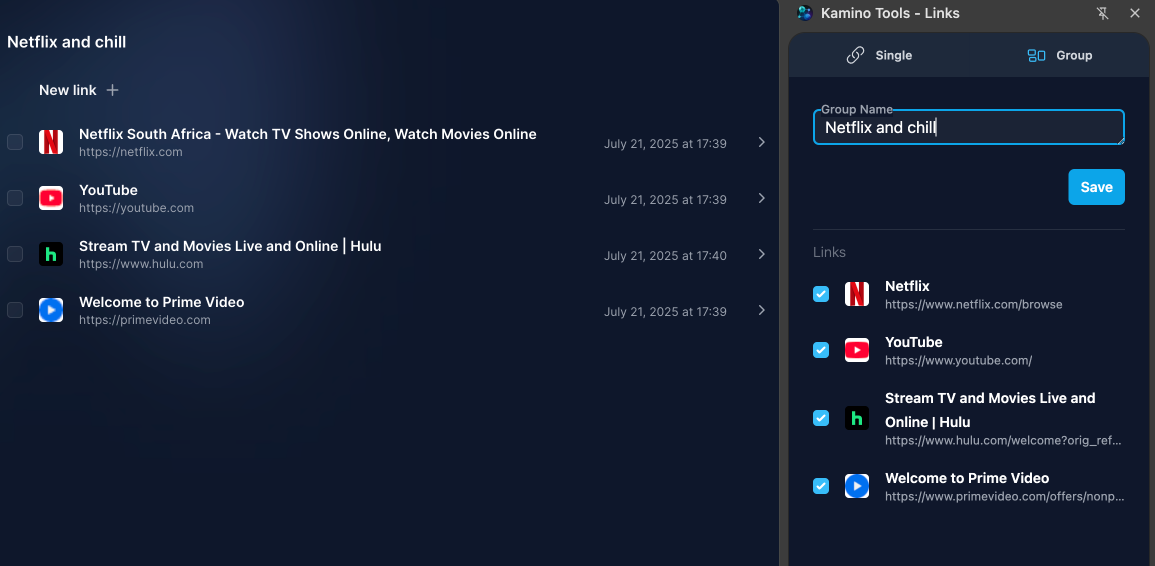The image size is (1155, 566).
Task: Click the Prime Video icon in main list
Action: point(51,310)
